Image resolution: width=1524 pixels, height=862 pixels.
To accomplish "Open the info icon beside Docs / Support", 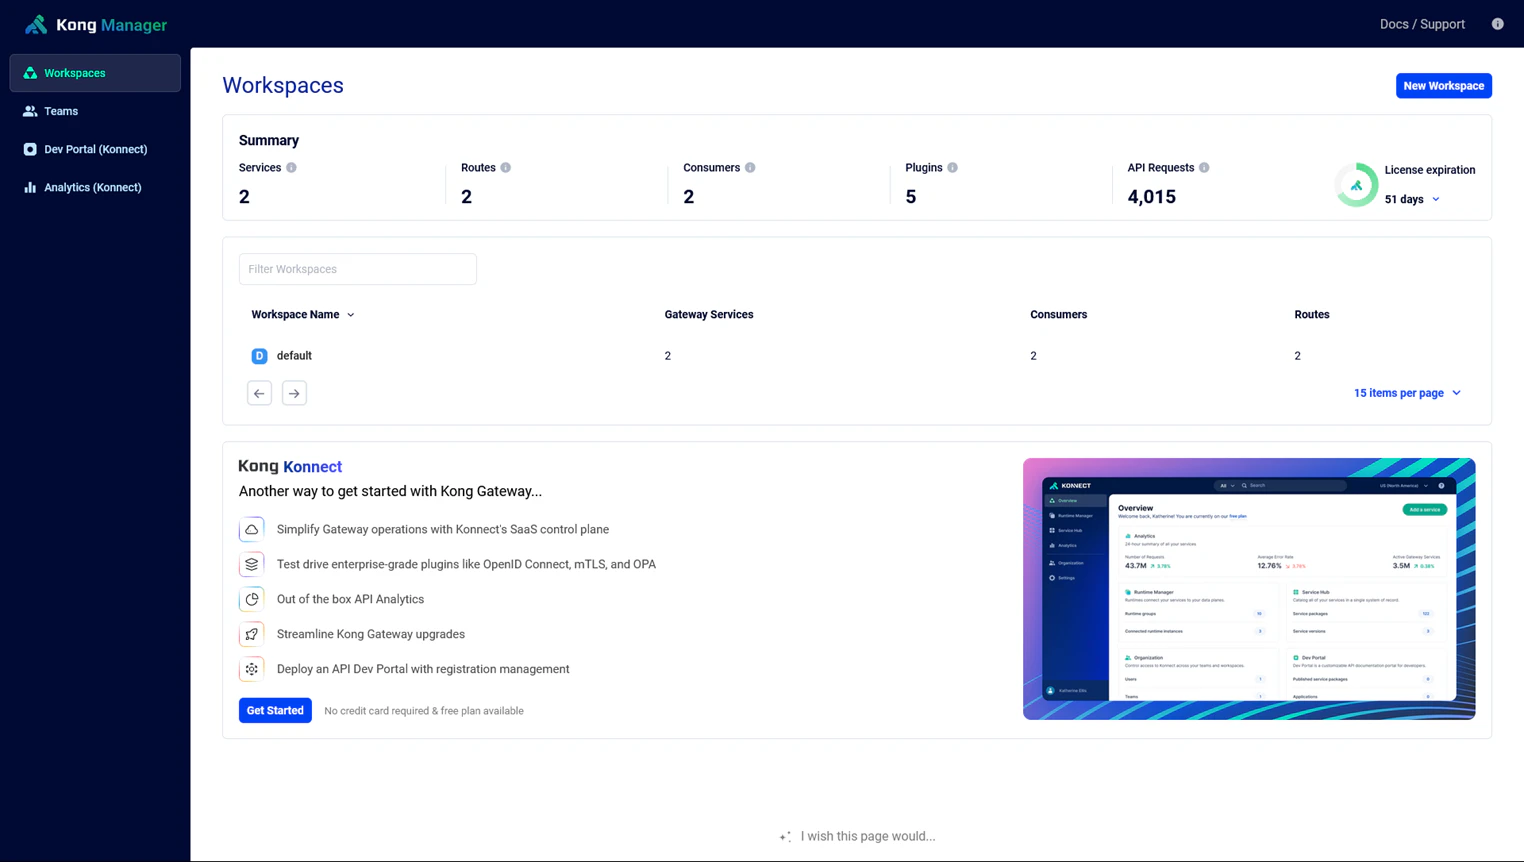I will pyautogui.click(x=1497, y=24).
